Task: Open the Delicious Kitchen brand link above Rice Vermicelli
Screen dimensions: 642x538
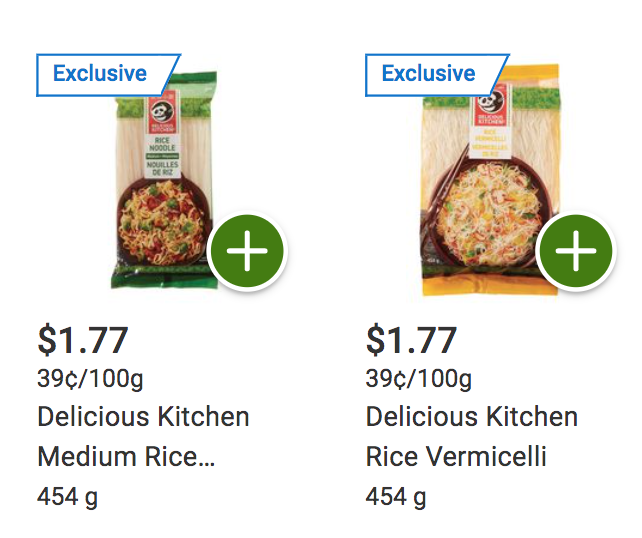Action: pos(472,417)
